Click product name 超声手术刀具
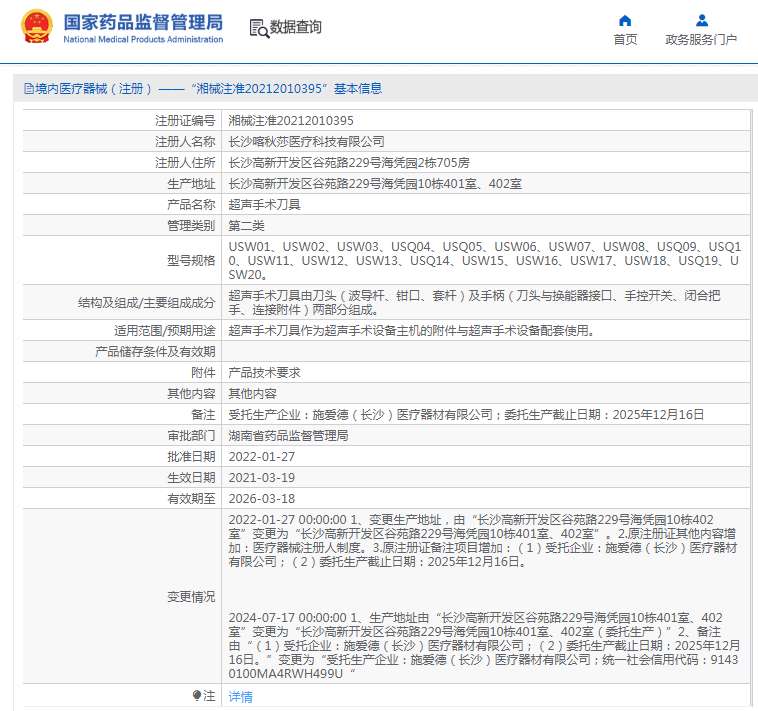The width and height of the screenshot is (758, 711). (x=264, y=204)
